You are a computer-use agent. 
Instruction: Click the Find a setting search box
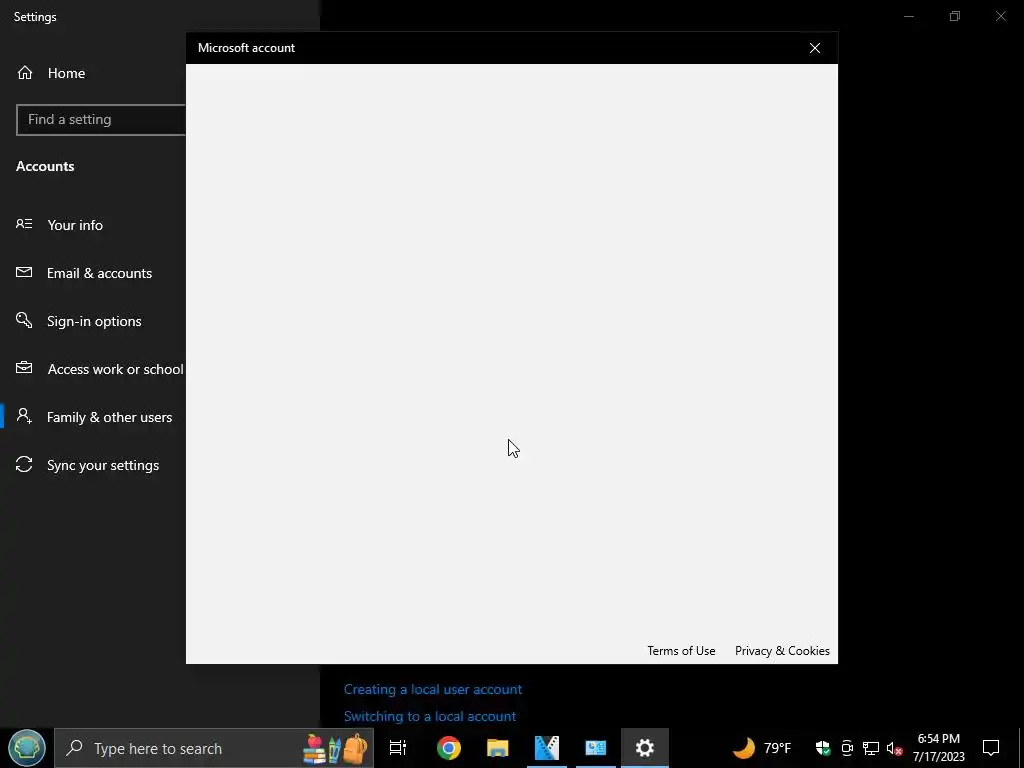(101, 120)
